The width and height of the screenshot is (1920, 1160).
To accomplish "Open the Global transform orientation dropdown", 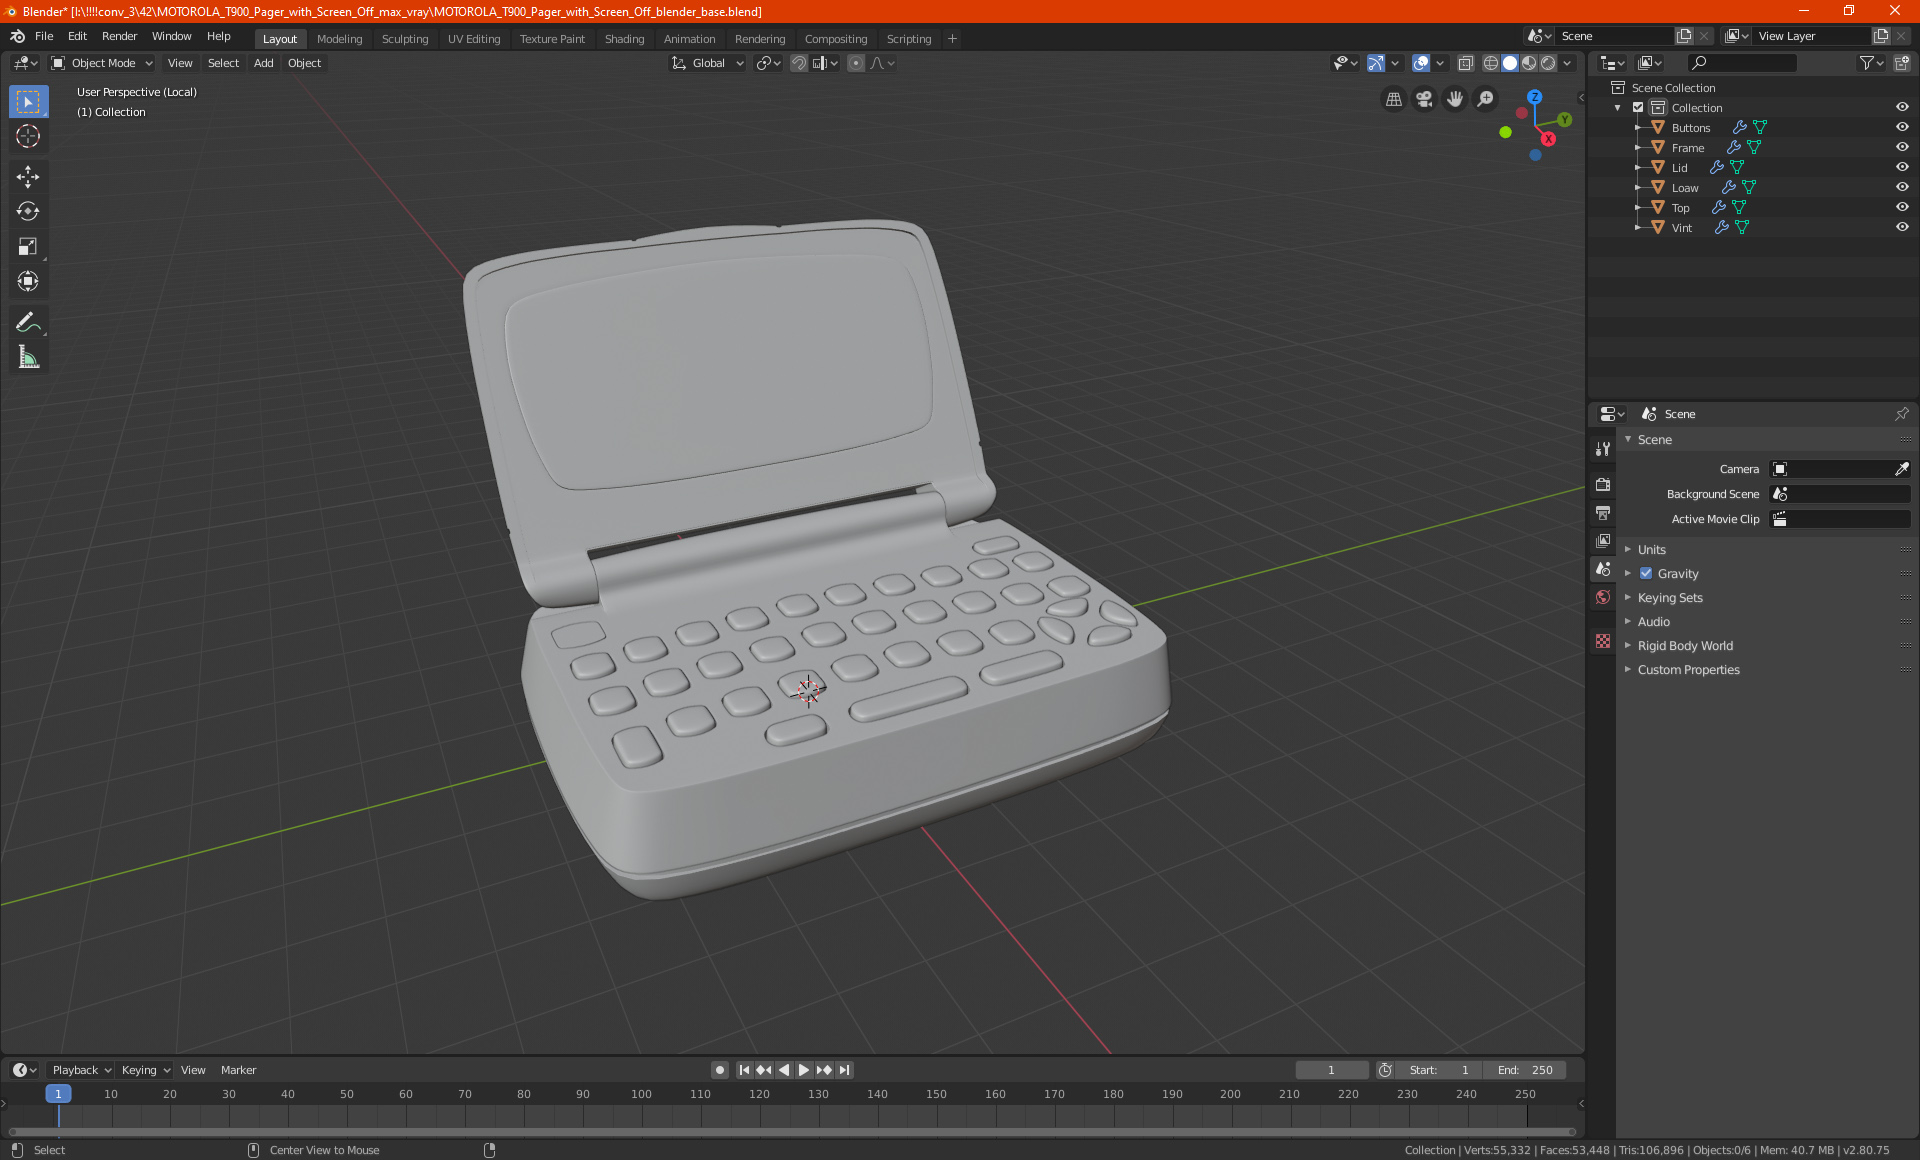I will coord(708,63).
